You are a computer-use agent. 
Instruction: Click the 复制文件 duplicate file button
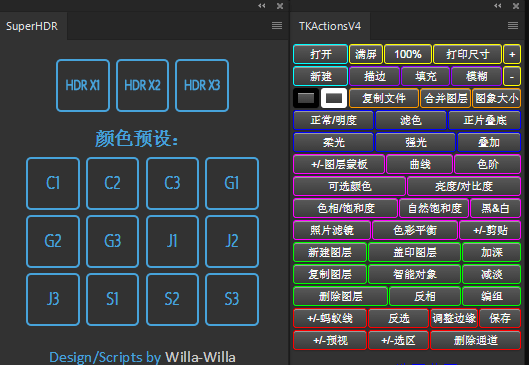384,98
